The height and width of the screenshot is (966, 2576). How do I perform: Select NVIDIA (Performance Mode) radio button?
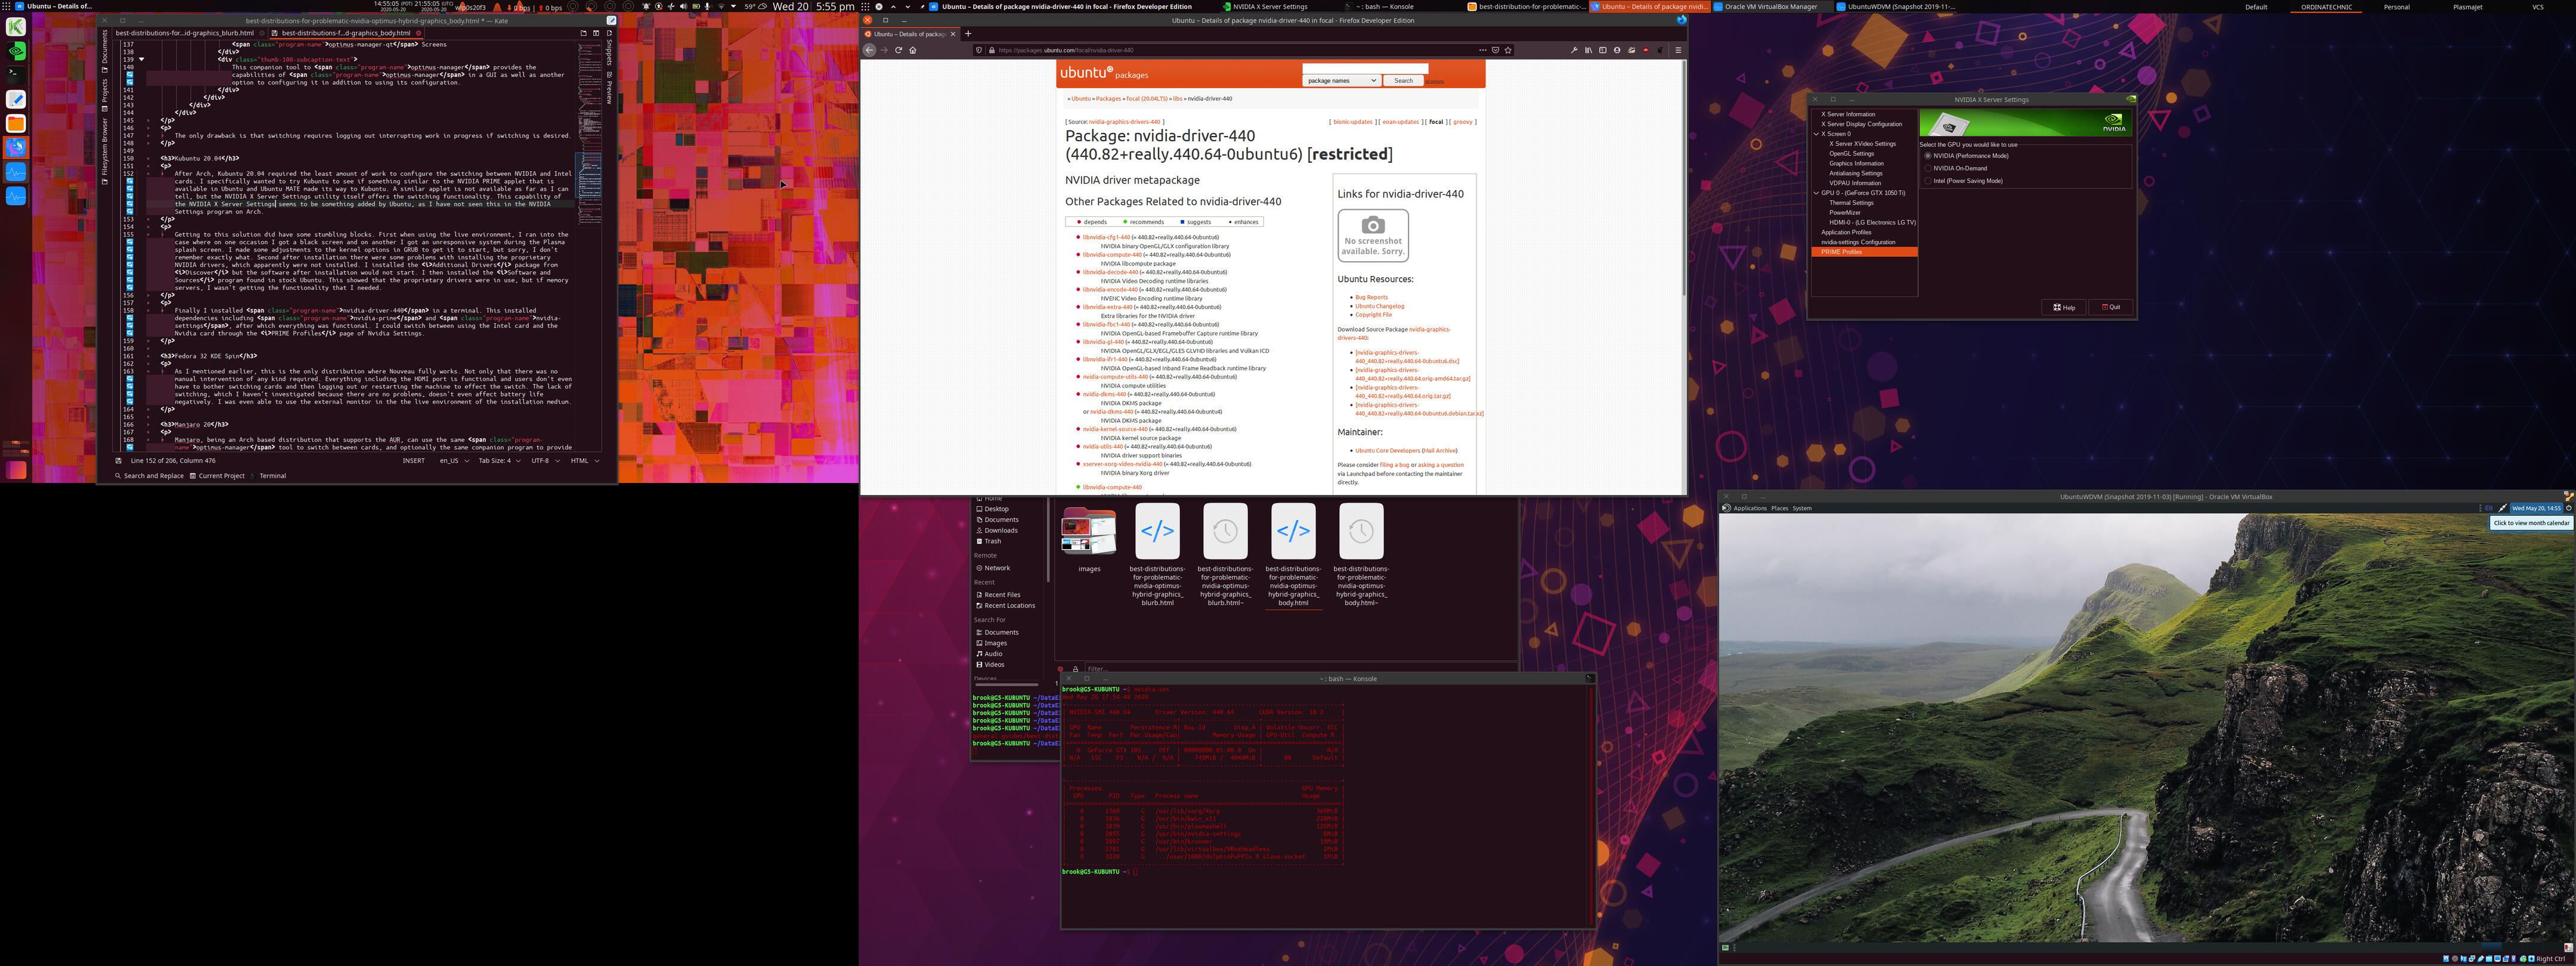pyautogui.click(x=1928, y=156)
